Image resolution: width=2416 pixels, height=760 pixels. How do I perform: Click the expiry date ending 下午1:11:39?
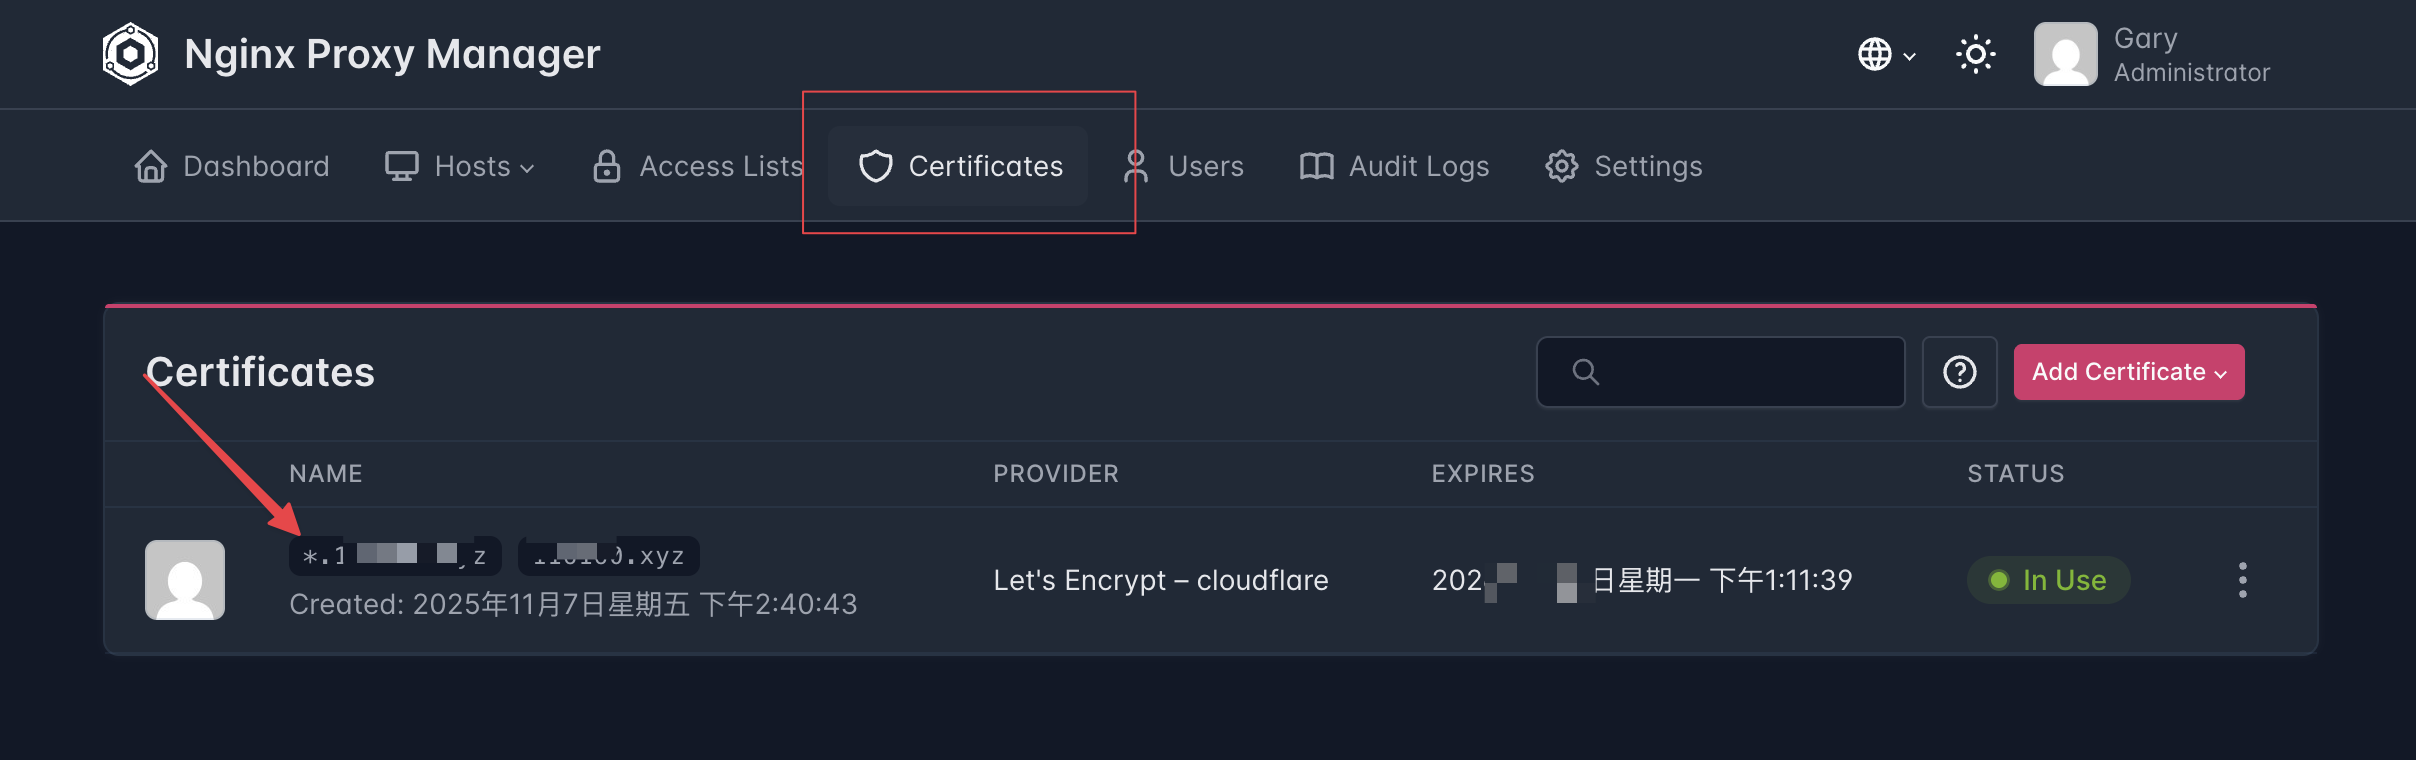click(1642, 580)
